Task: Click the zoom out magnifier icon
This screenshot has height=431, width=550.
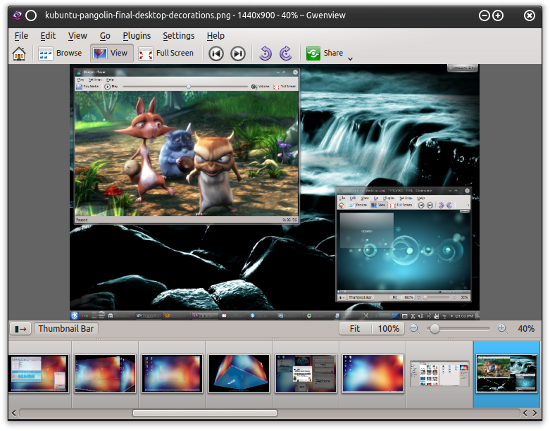Action: coord(415,329)
